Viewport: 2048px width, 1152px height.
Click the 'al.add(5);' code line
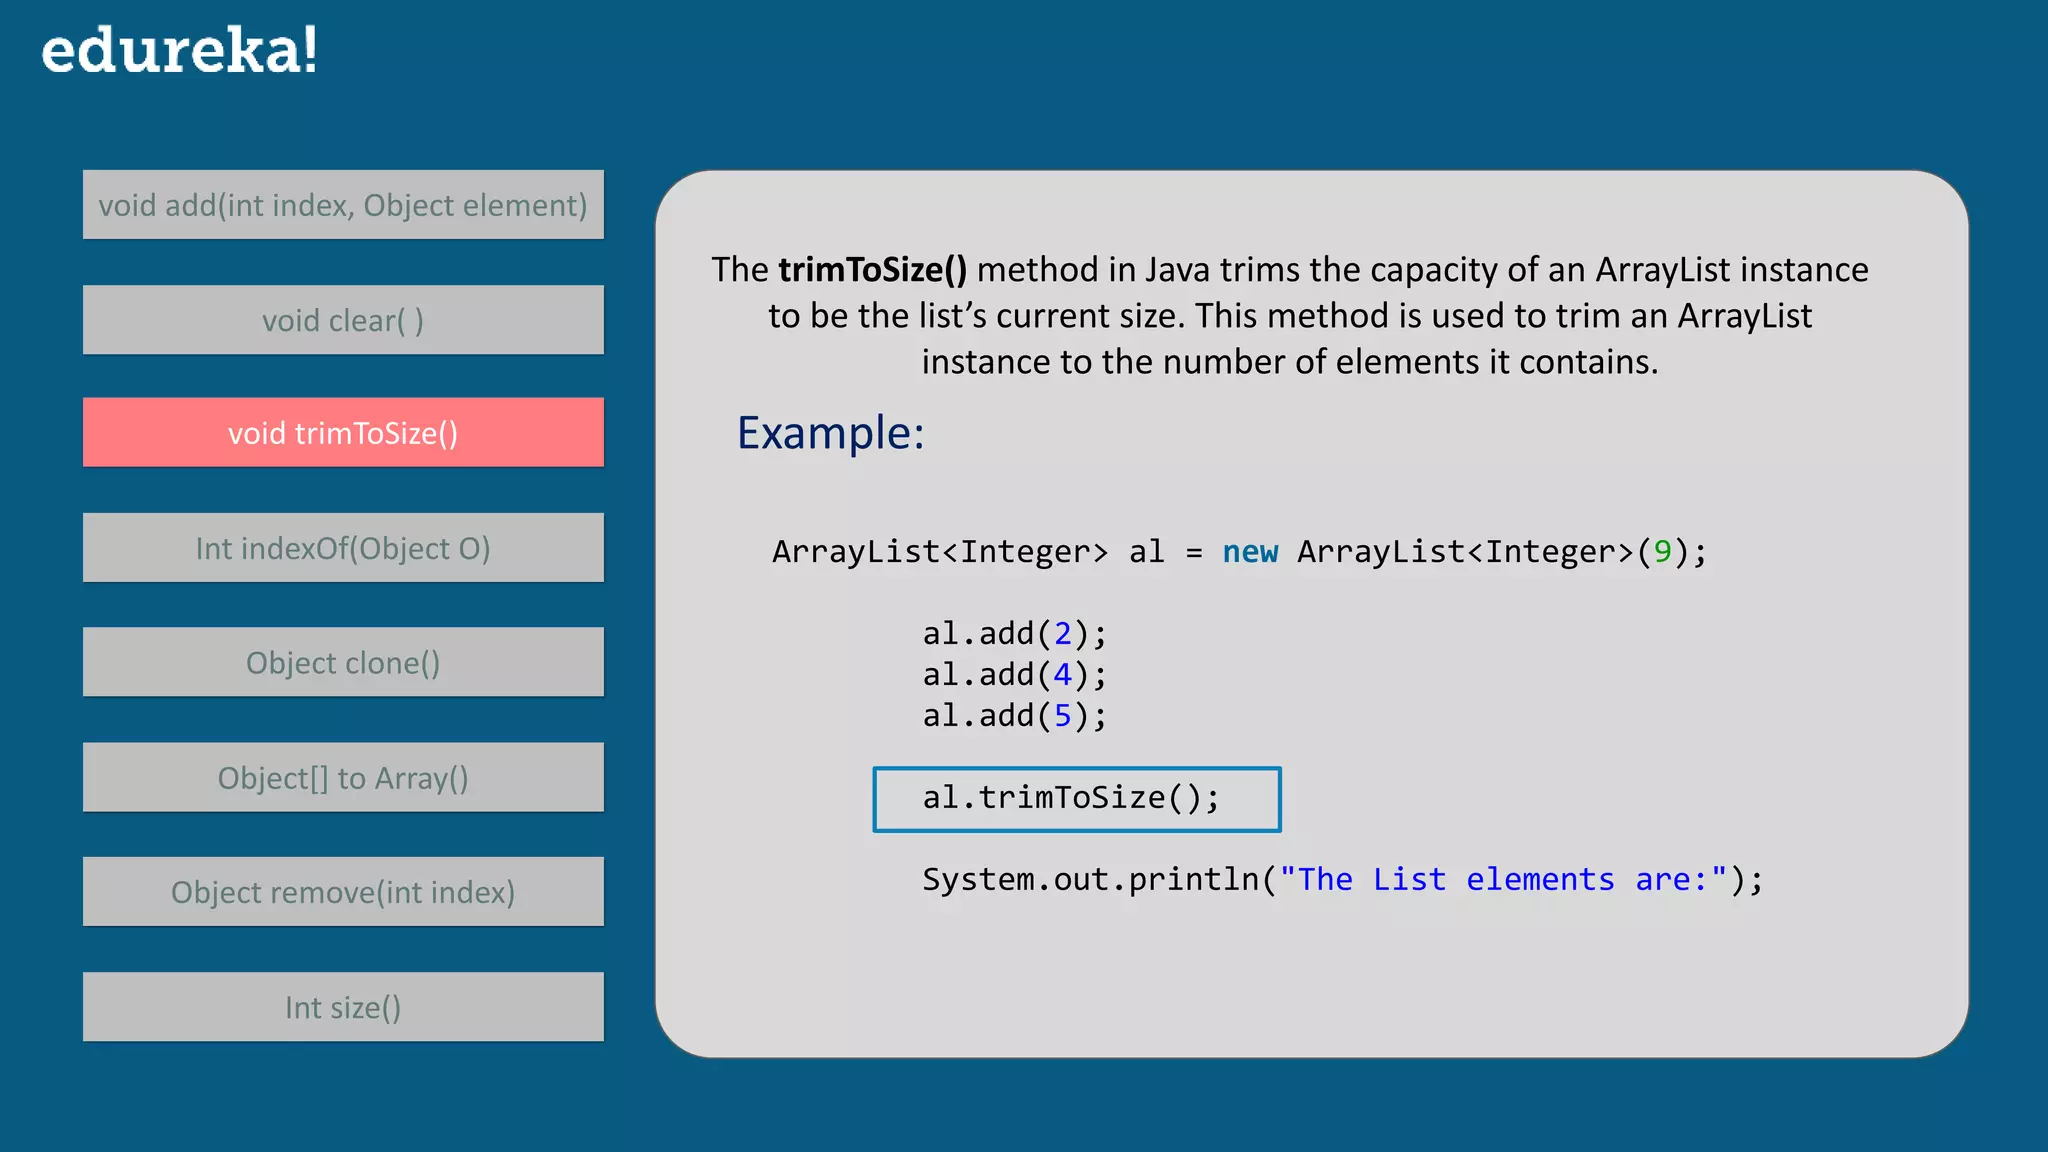1014,716
